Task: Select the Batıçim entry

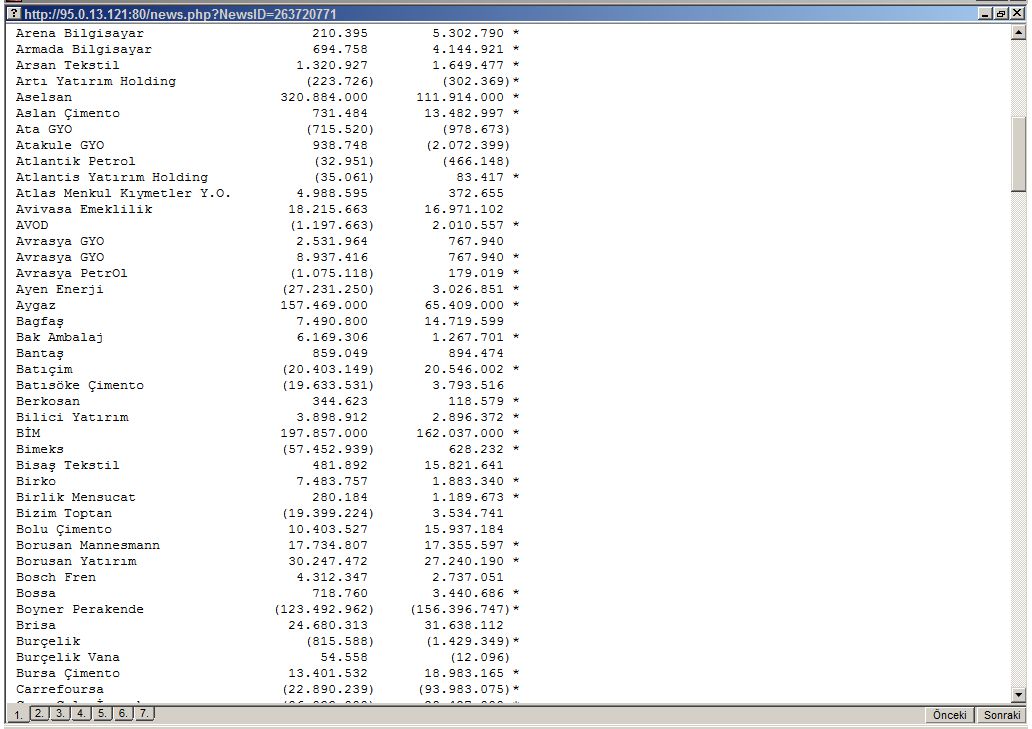Action: click(44, 369)
